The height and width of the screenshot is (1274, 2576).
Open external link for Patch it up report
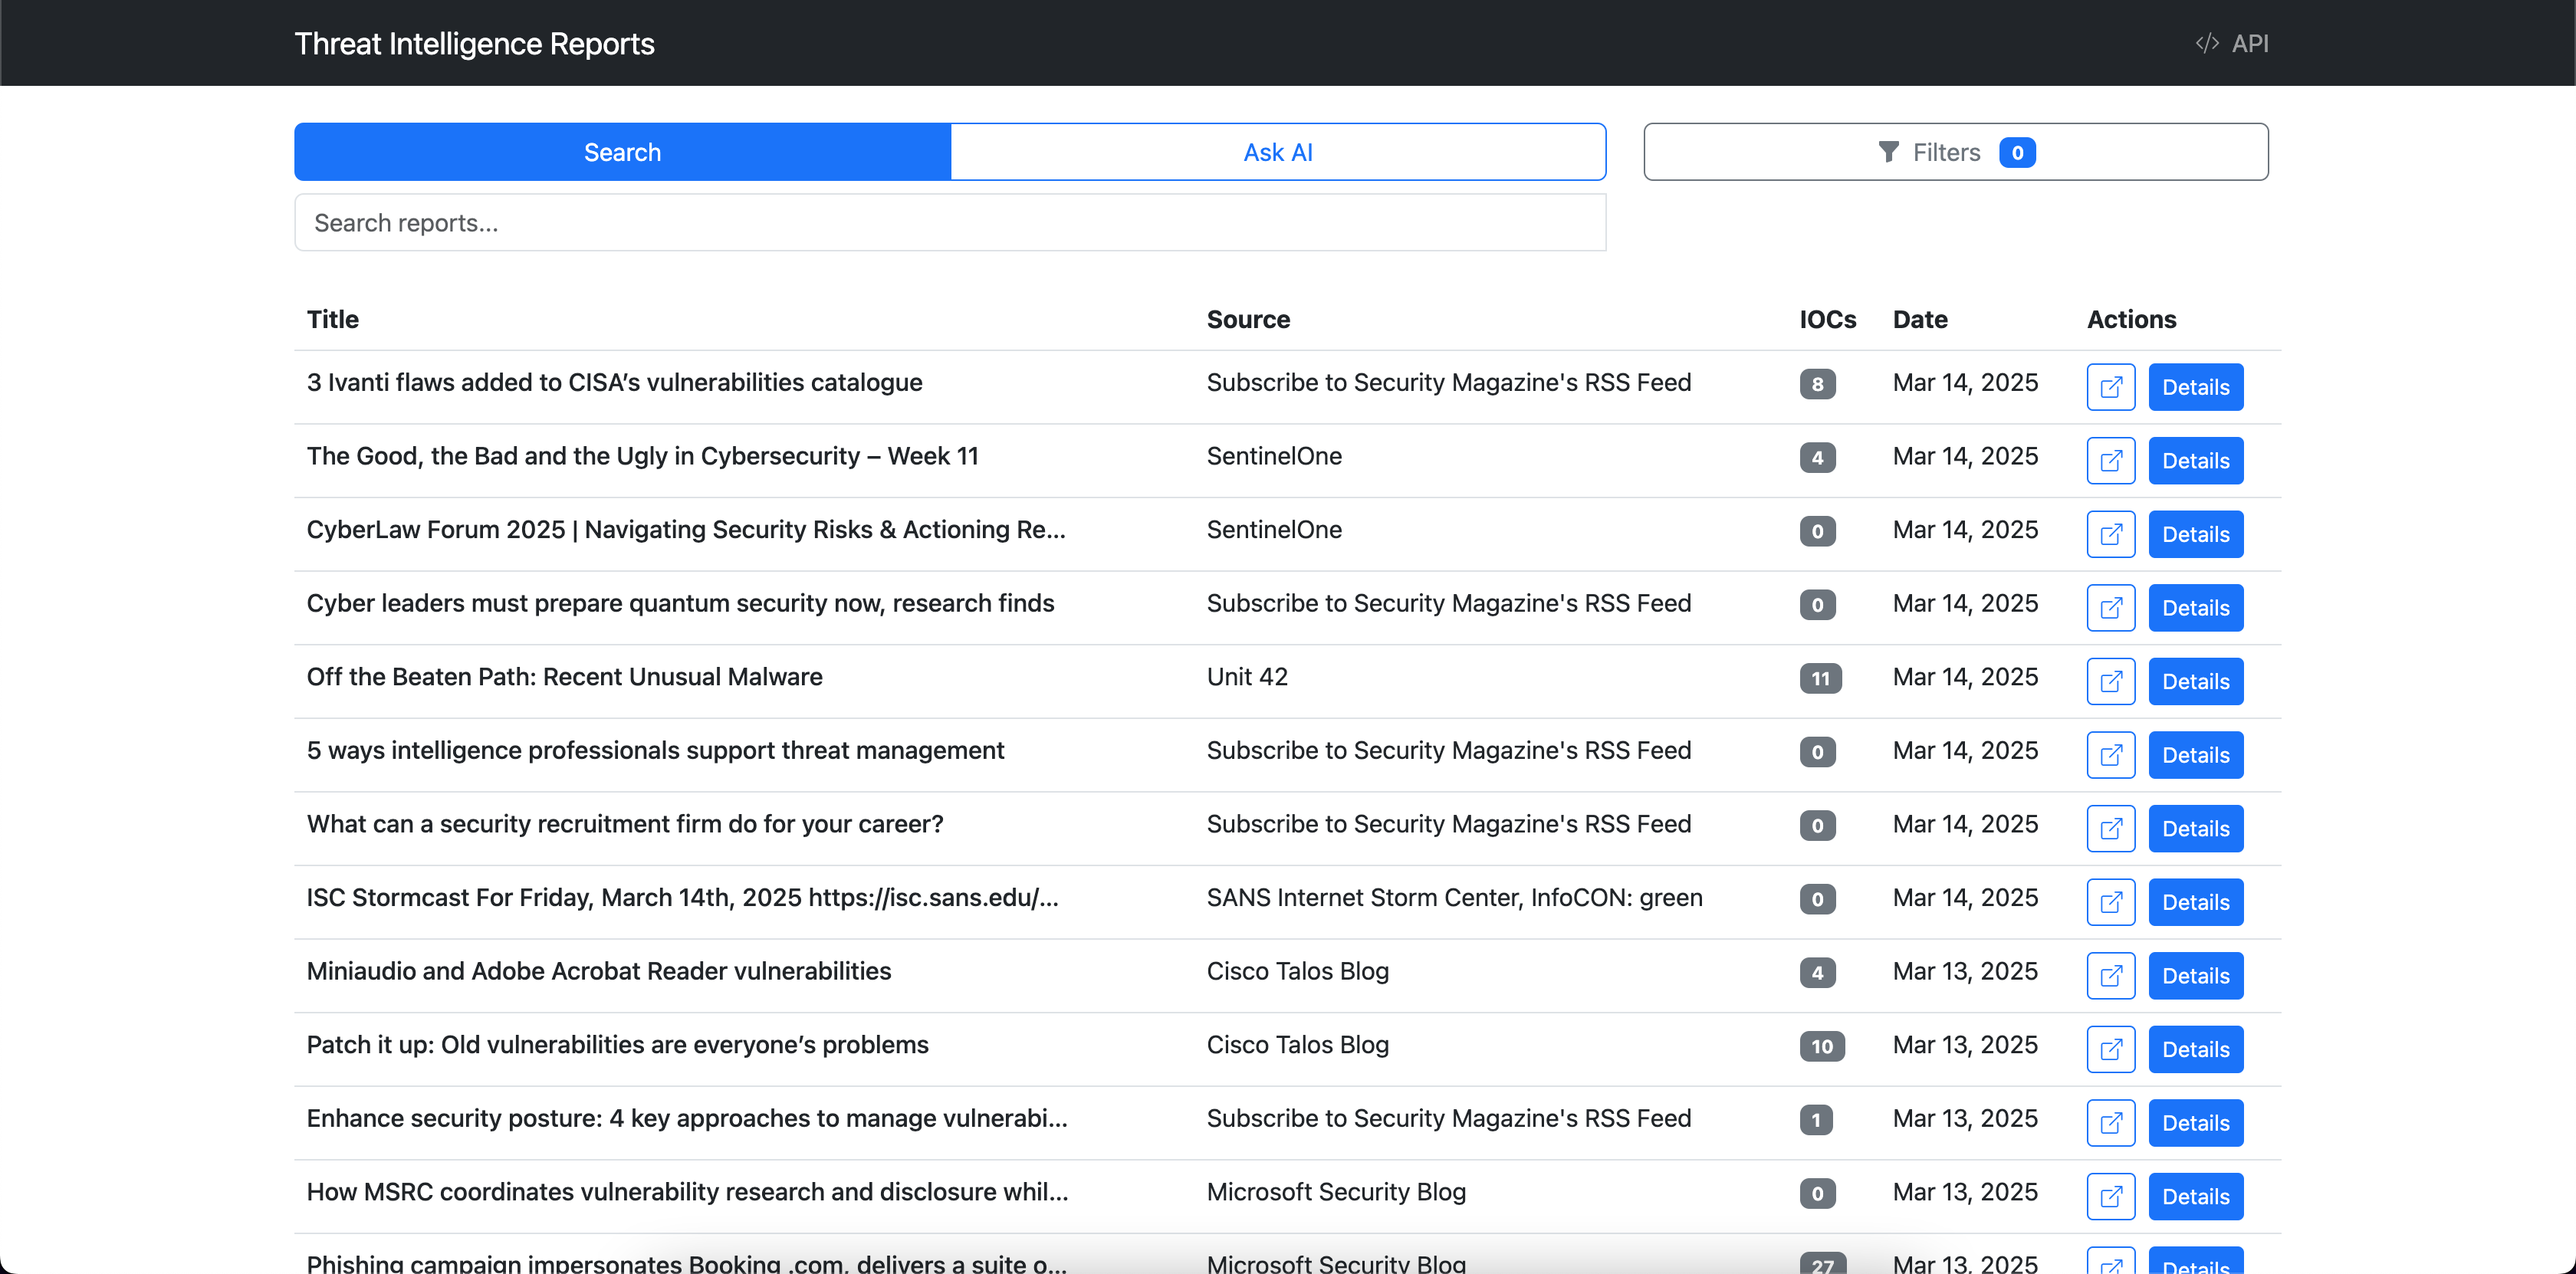point(2110,1049)
